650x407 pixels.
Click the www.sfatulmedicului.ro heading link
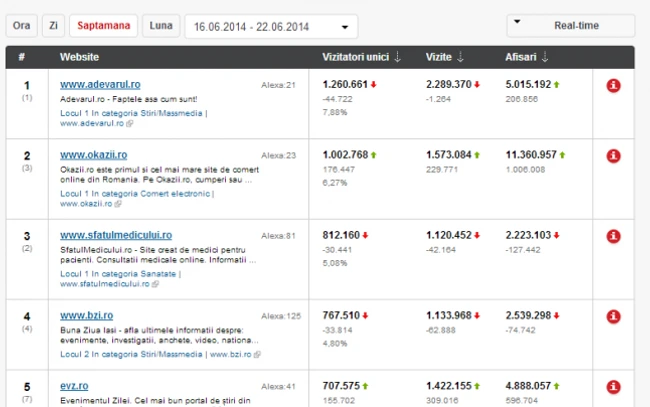pyautogui.click(x=115, y=235)
